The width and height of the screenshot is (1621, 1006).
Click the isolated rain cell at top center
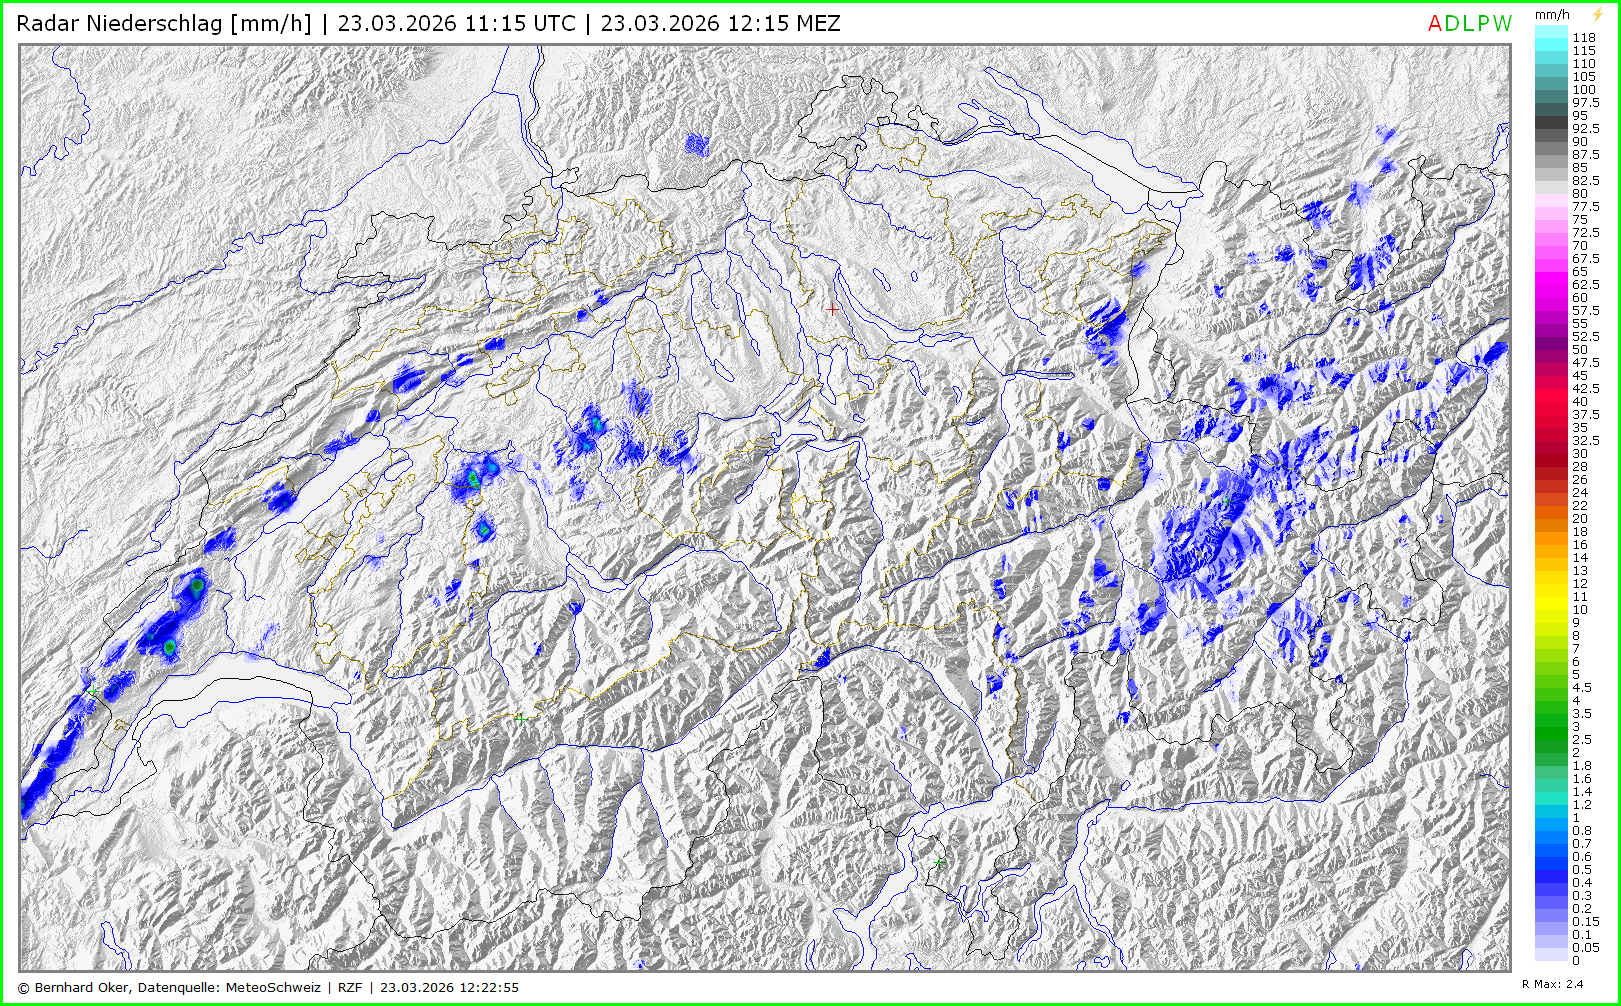(x=697, y=145)
